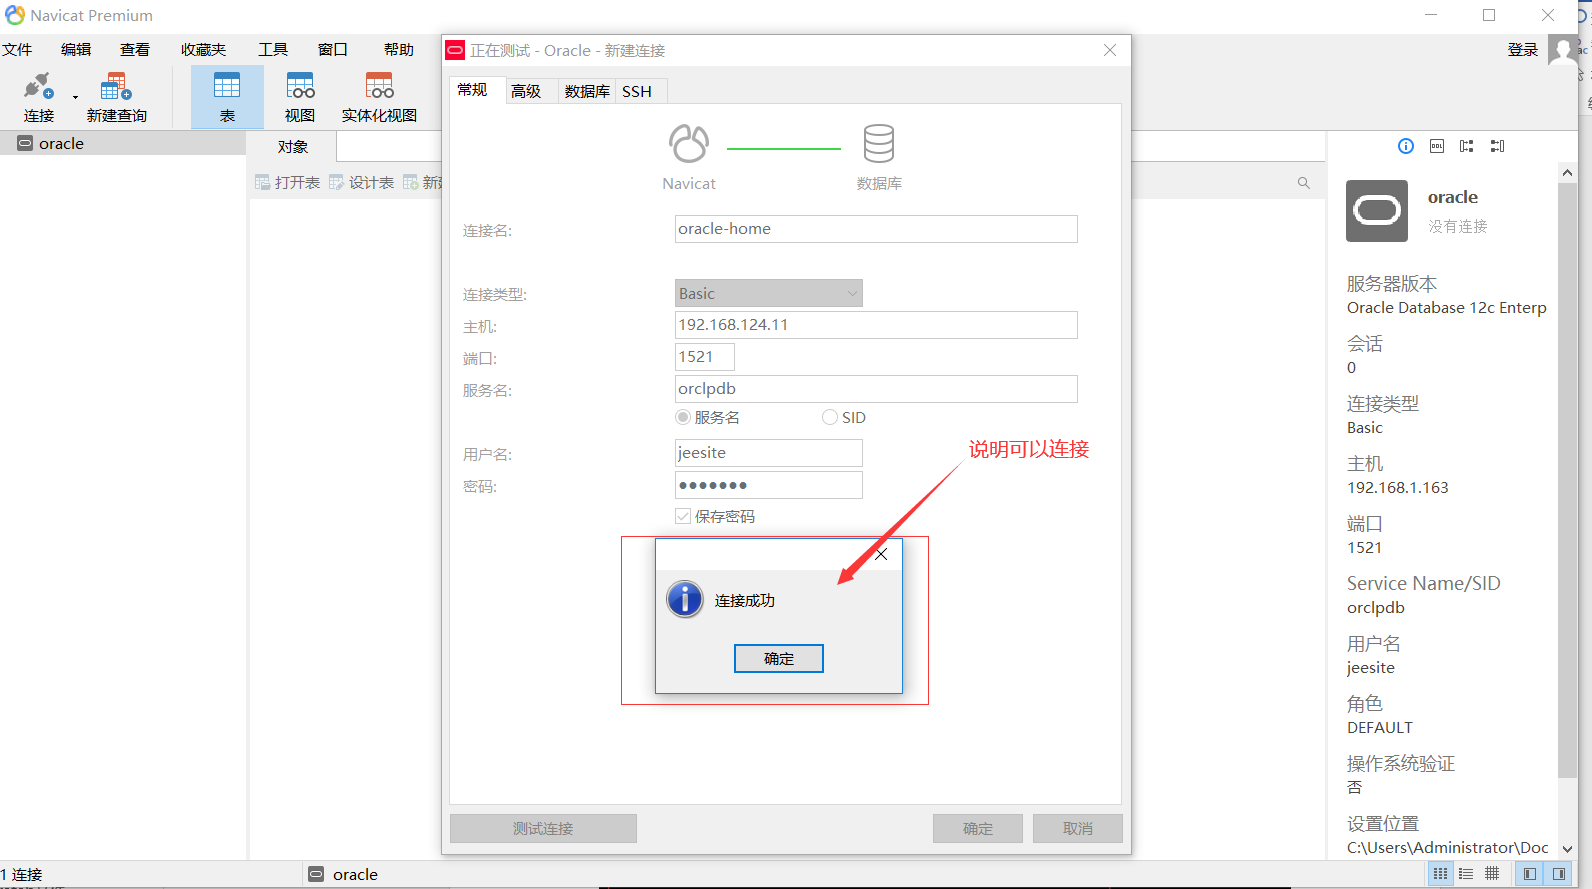
Task: Click the info icon in message box
Action: coord(685,599)
